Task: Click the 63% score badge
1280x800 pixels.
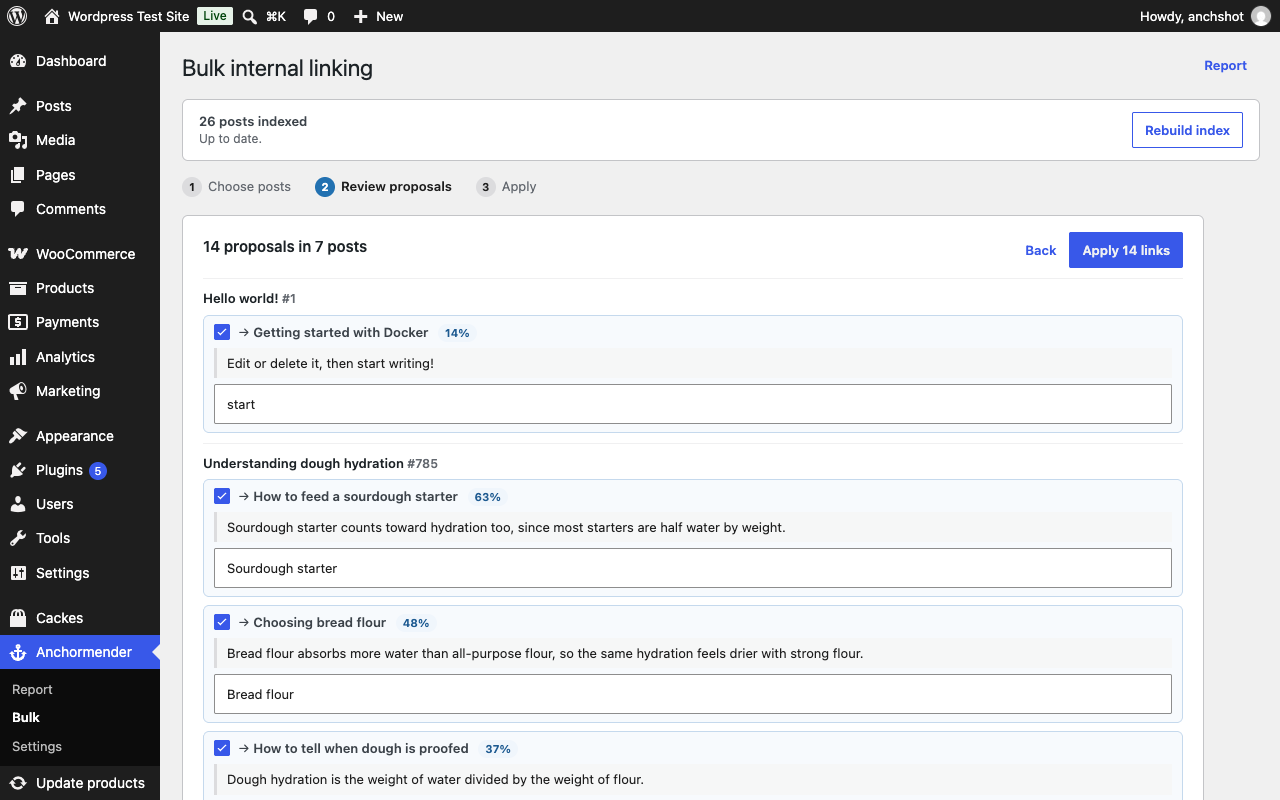Action: point(487,497)
